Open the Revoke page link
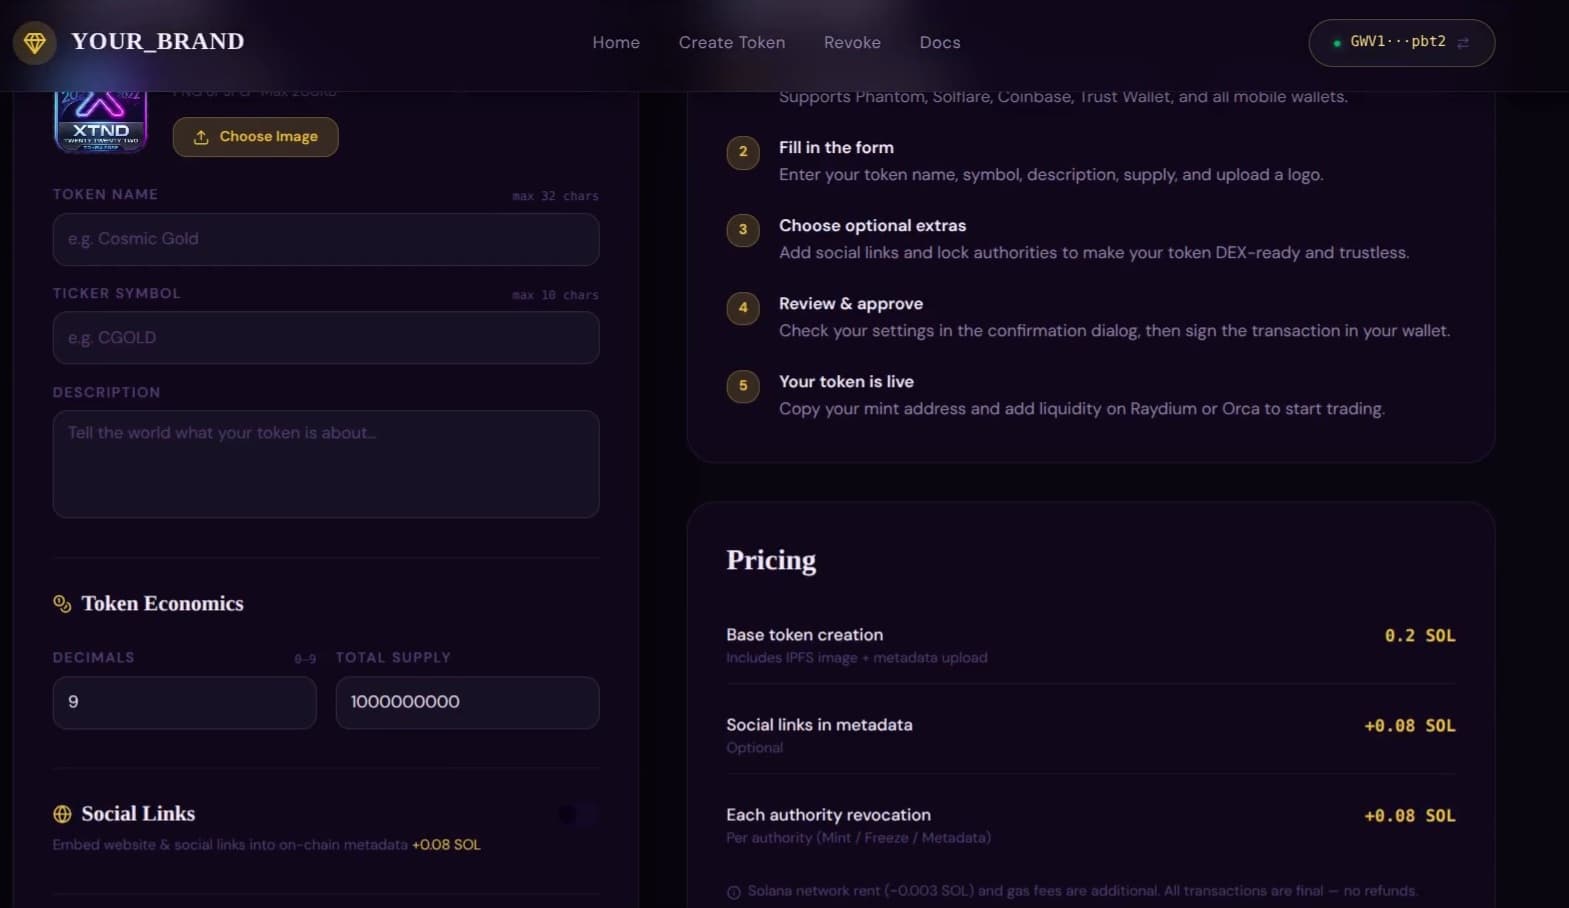This screenshot has width=1569, height=908. pyautogui.click(x=852, y=42)
